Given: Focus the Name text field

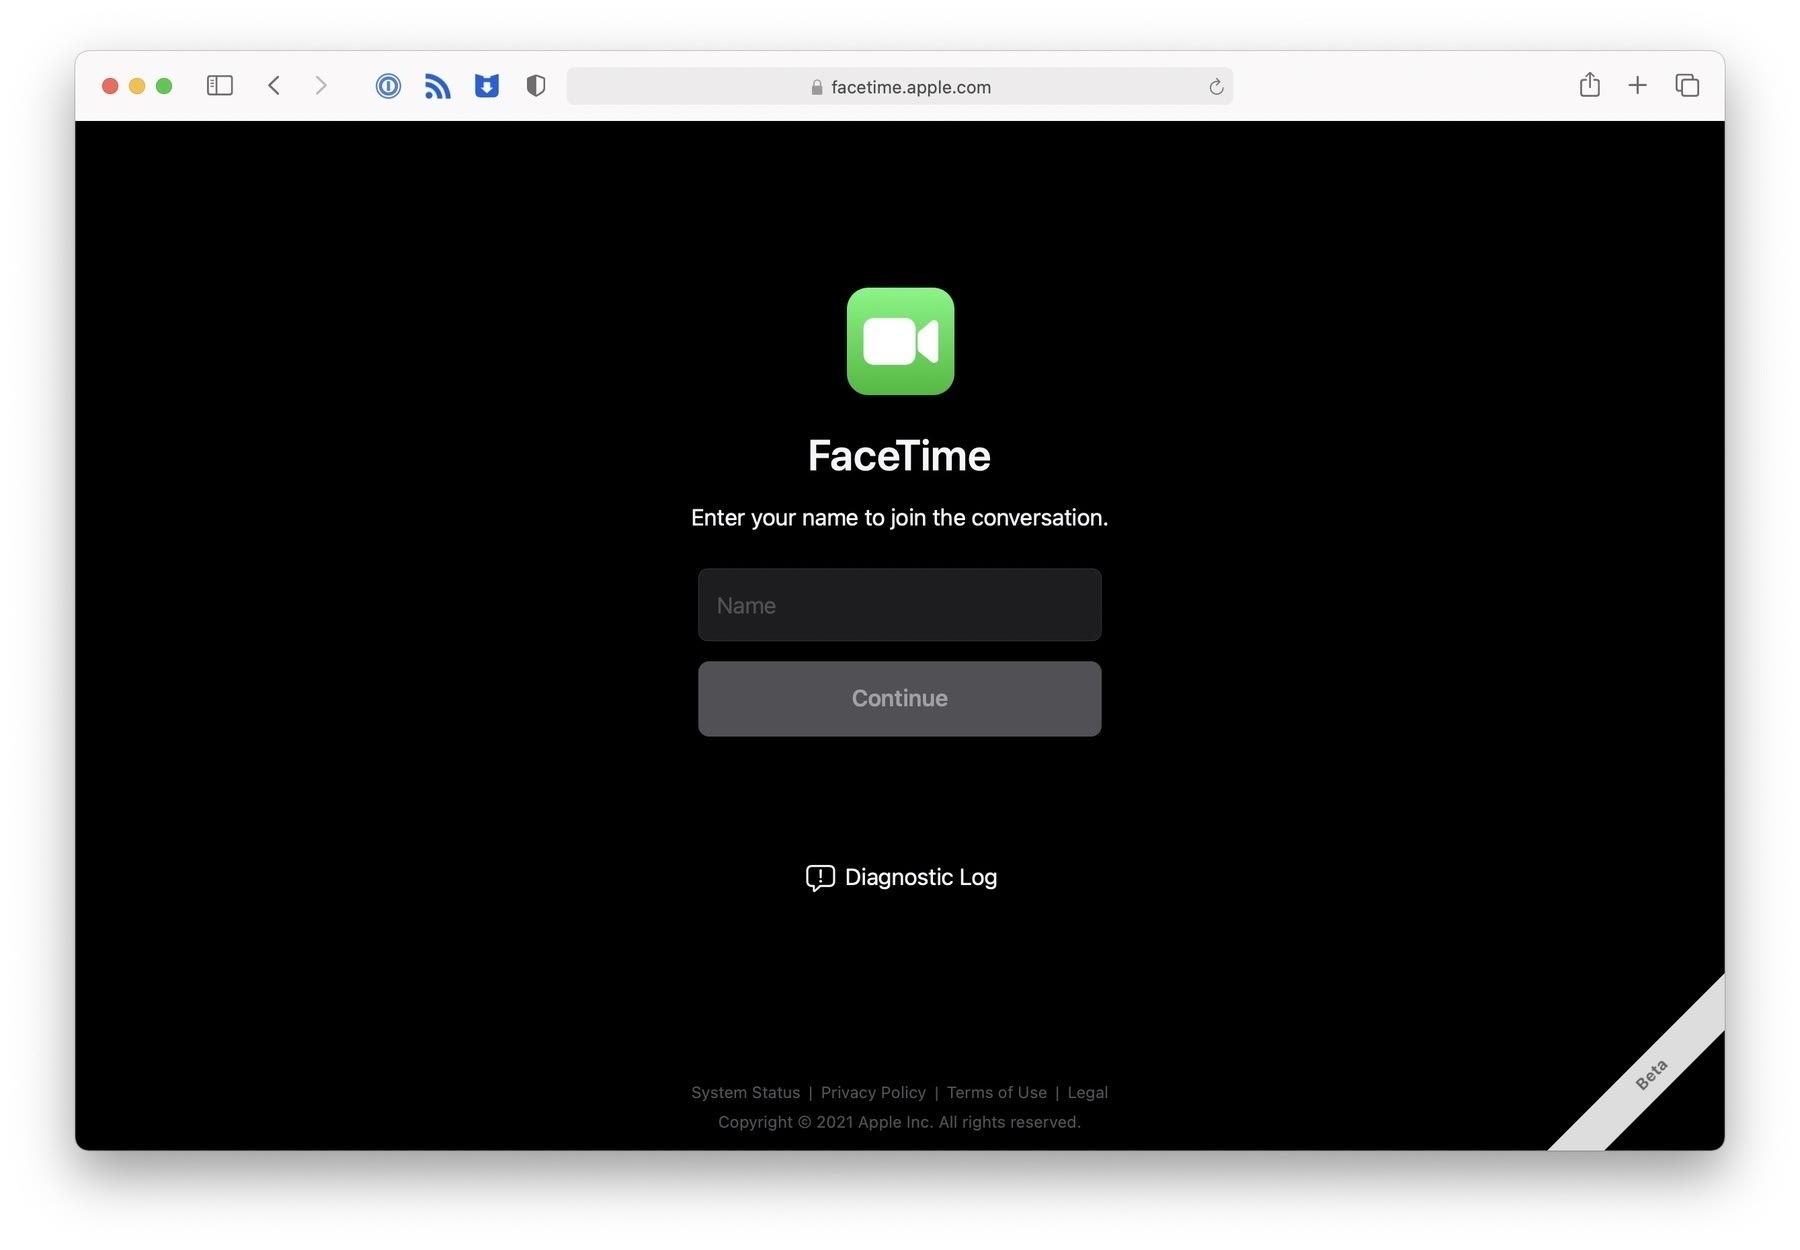Looking at the screenshot, I should click(x=899, y=605).
